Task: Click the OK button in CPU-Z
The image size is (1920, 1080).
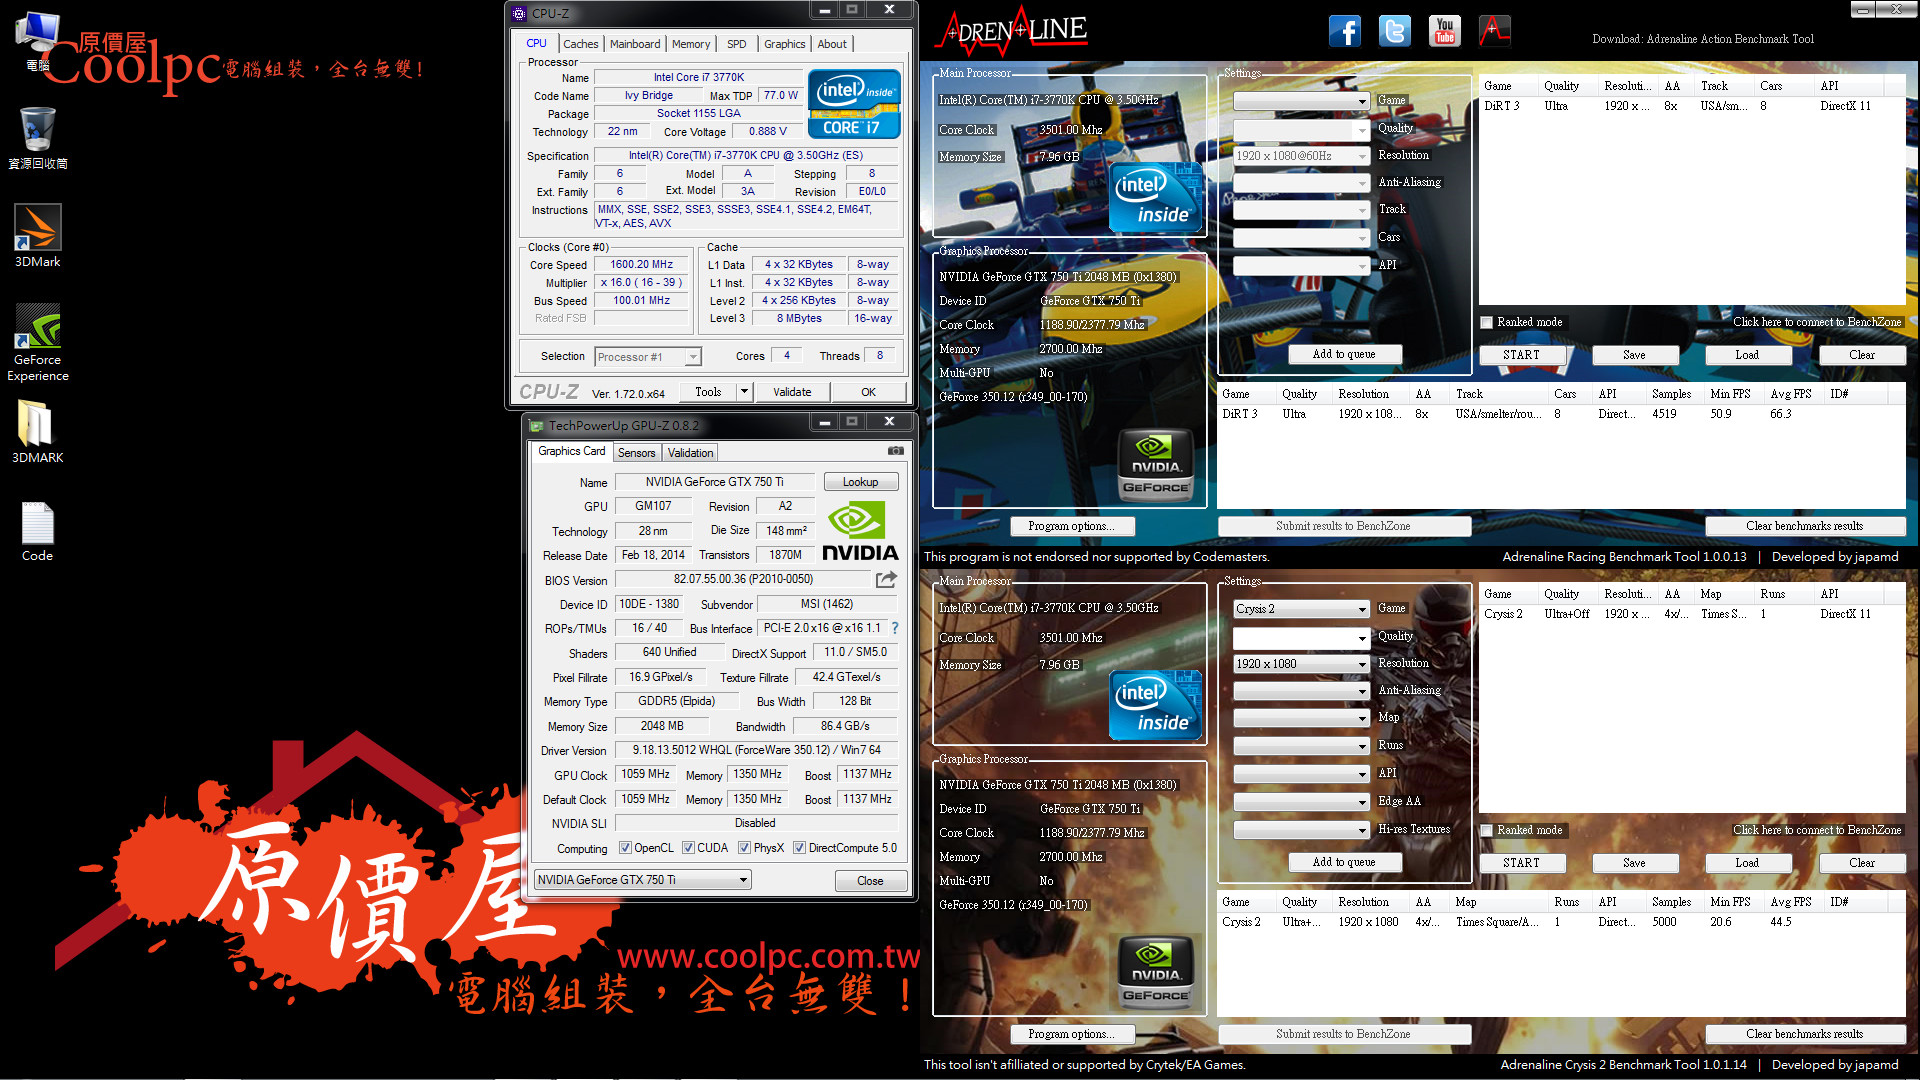Action: click(868, 392)
